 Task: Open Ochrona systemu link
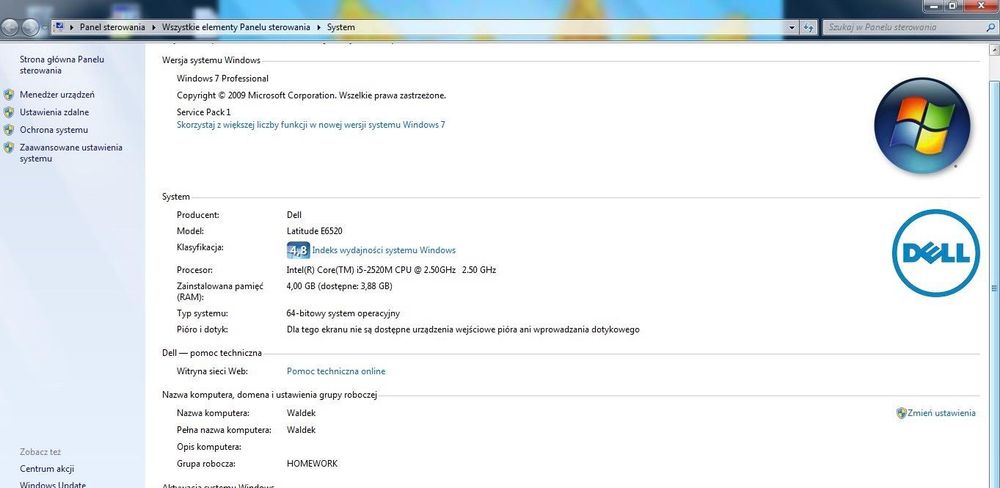coord(54,129)
